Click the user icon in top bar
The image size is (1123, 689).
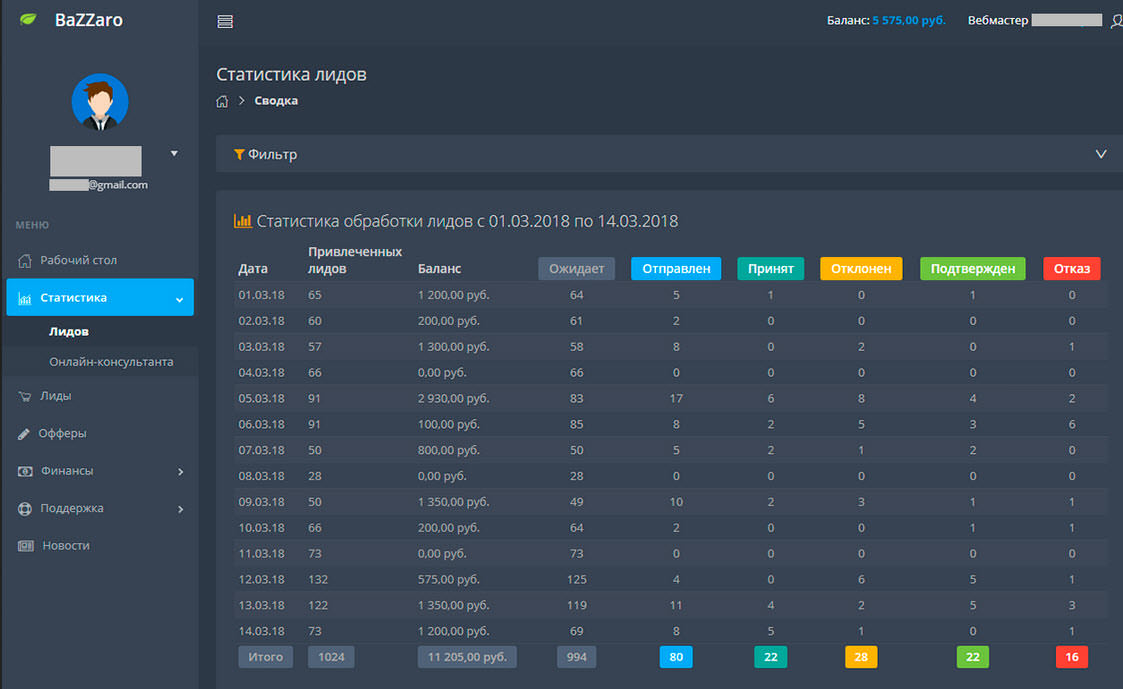pyautogui.click(x=1116, y=21)
